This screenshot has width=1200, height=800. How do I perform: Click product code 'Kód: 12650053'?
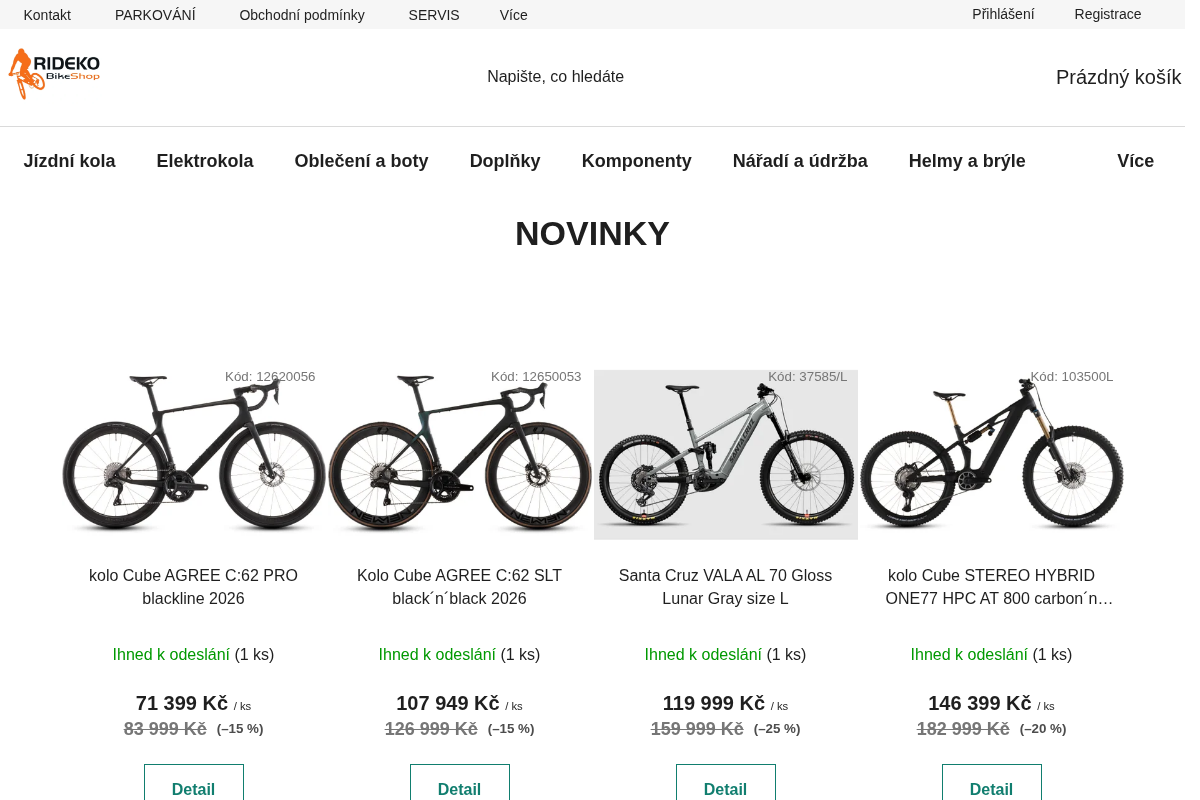536,377
